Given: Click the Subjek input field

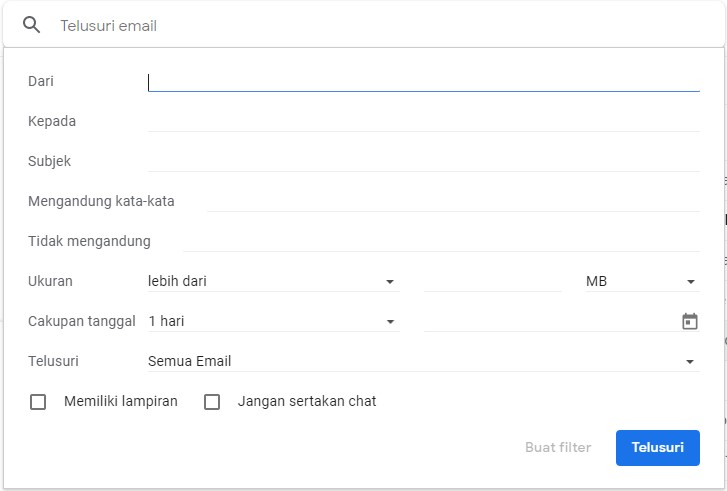Looking at the screenshot, I should (x=423, y=161).
